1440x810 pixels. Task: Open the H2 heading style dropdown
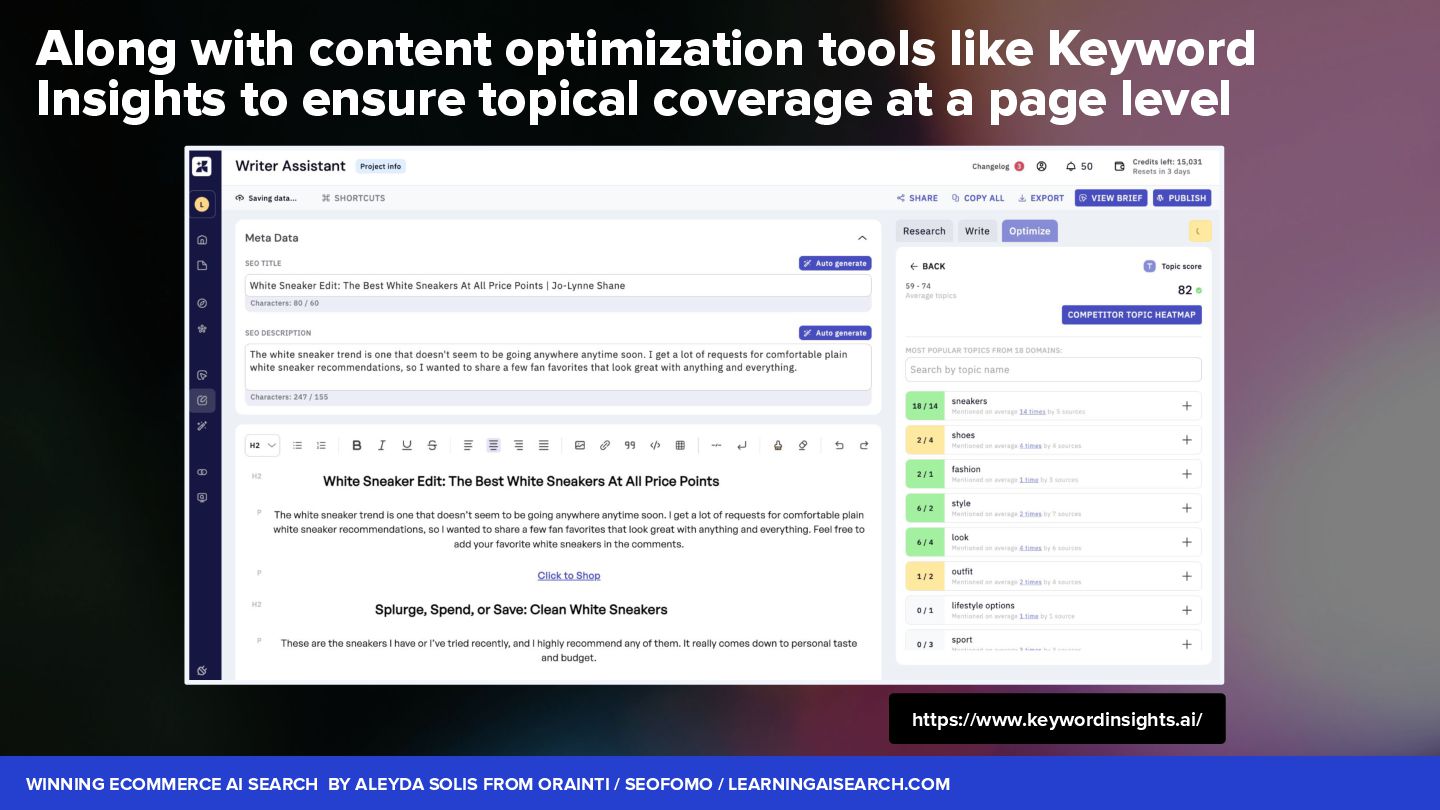coord(263,445)
